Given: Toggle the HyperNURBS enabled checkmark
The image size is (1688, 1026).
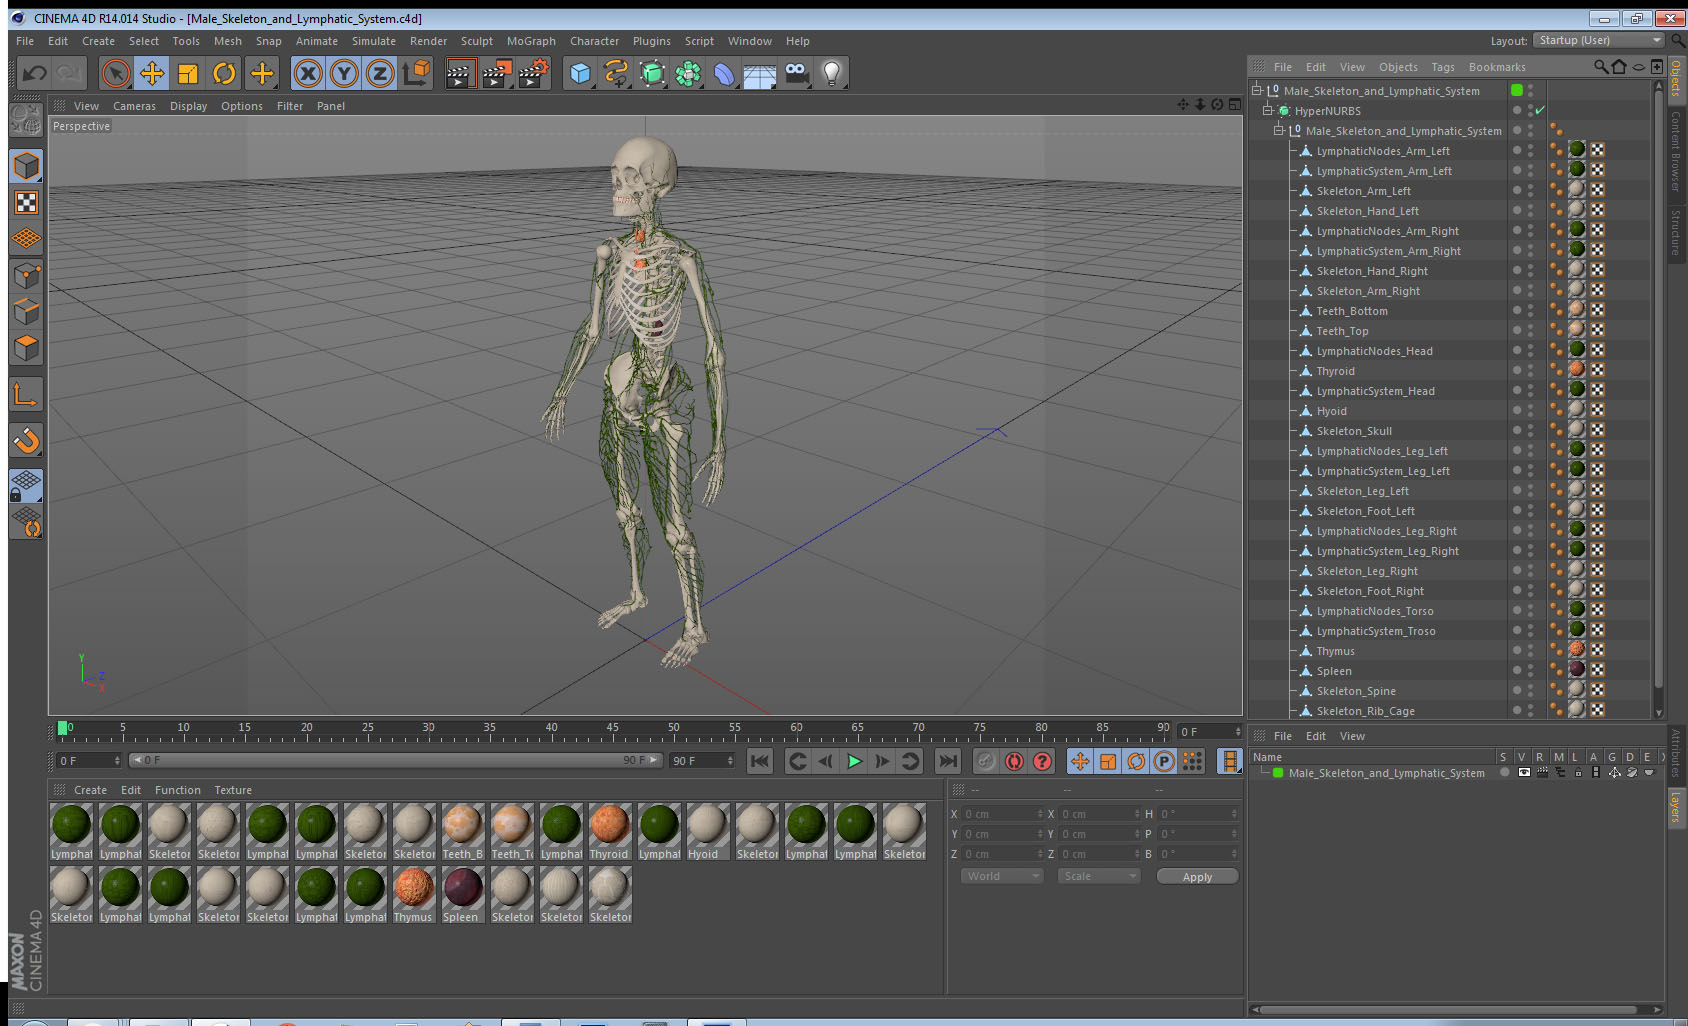Looking at the screenshot, I should click(1540, 111).
